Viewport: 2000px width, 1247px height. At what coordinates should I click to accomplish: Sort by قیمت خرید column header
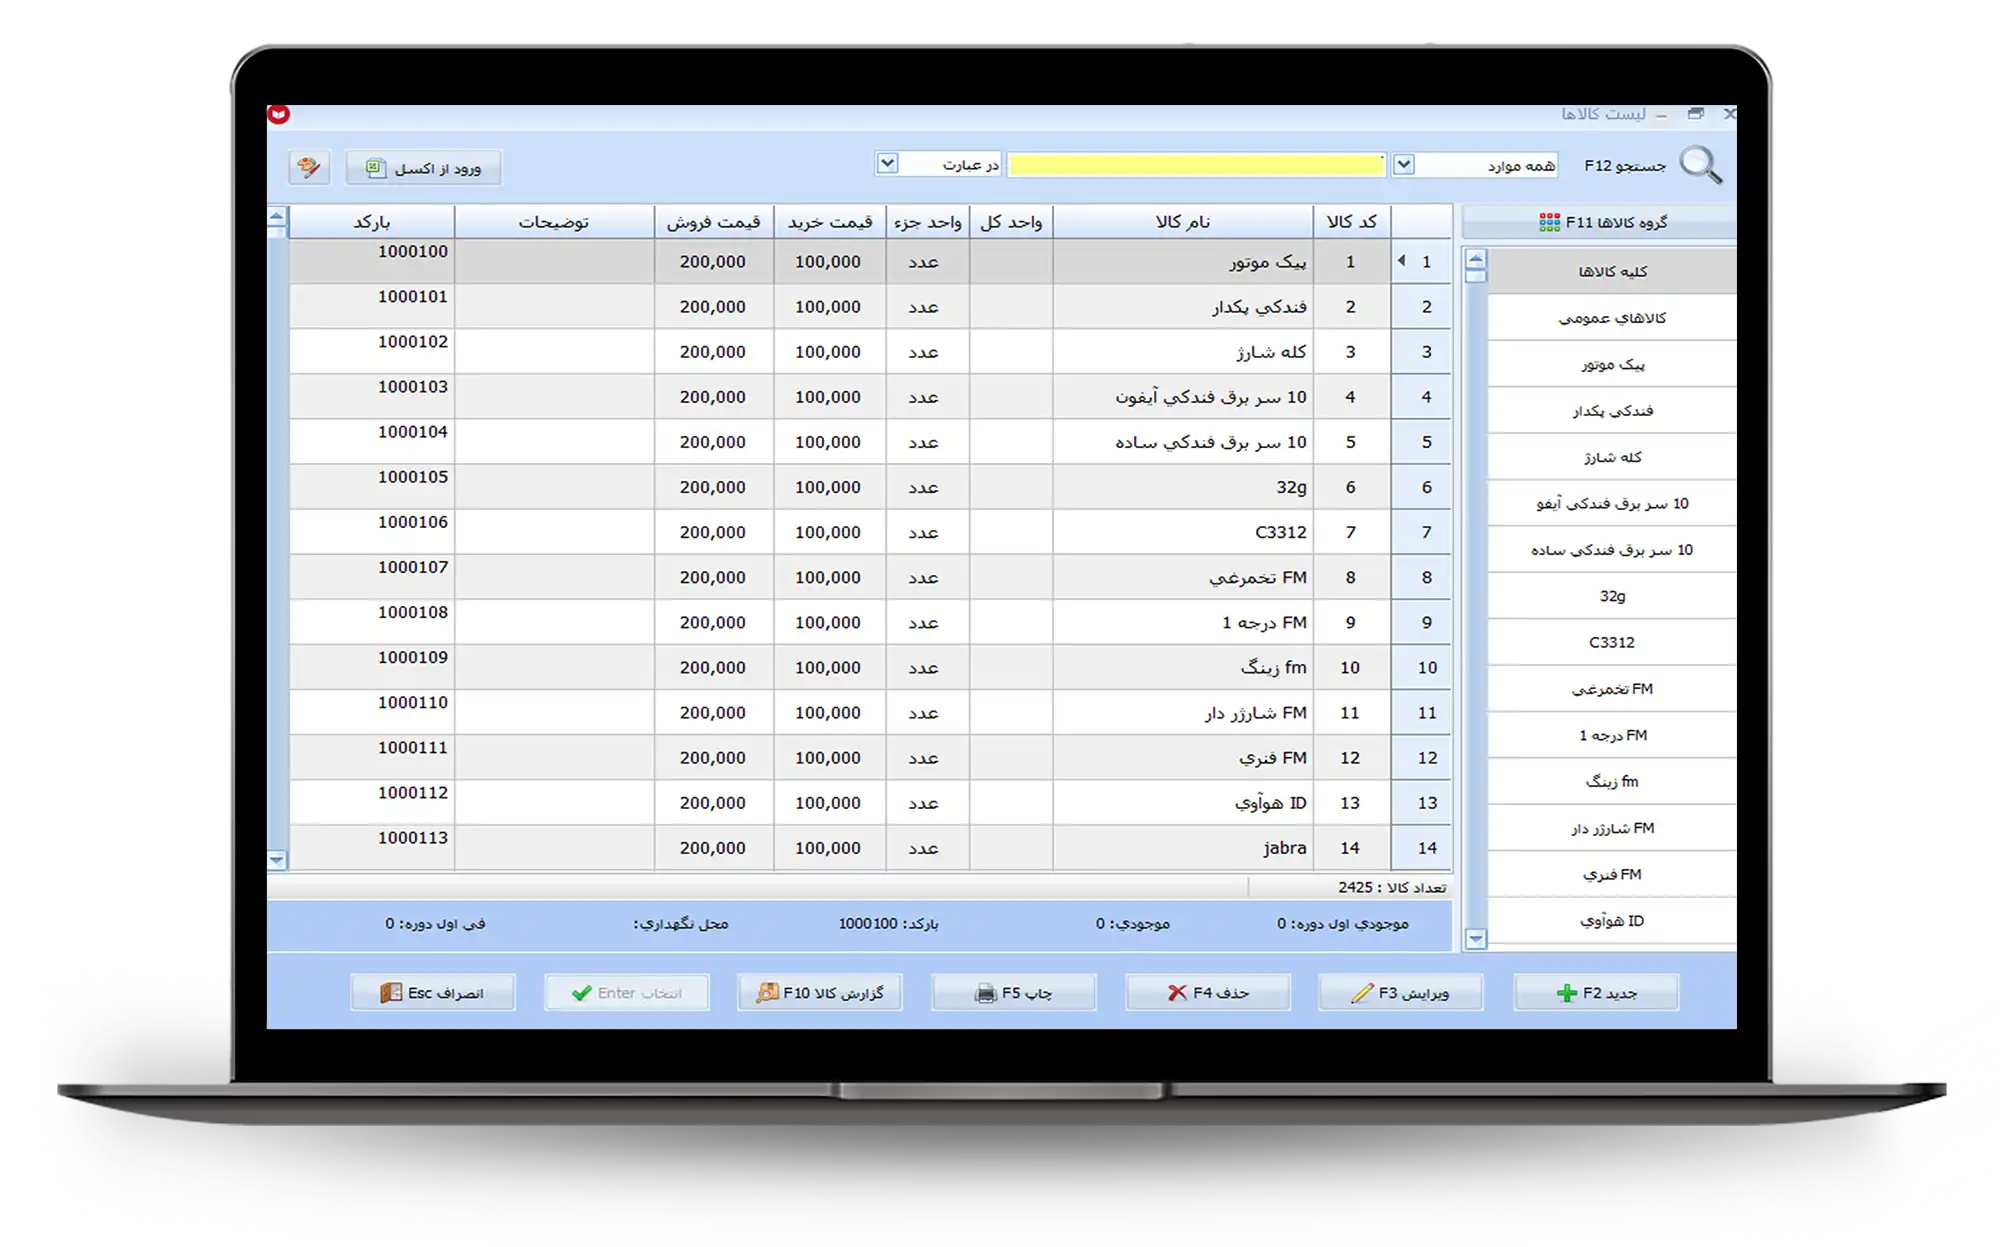click(x=830, y=222)
